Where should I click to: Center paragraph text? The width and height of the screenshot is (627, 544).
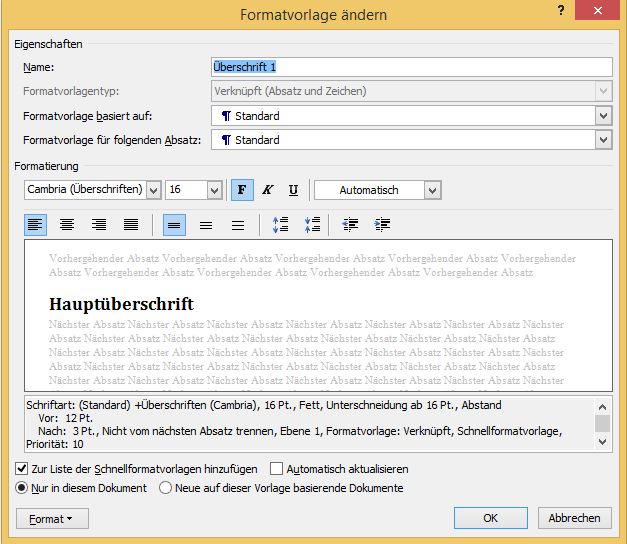pyautogui.click(x=67, y=225)
